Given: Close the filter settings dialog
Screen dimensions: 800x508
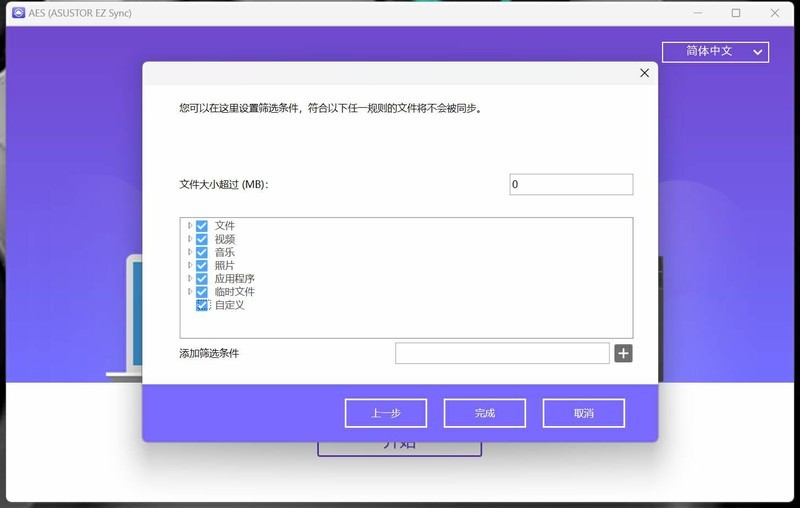Looking at the screenshot, I should [x=644, y=73].
